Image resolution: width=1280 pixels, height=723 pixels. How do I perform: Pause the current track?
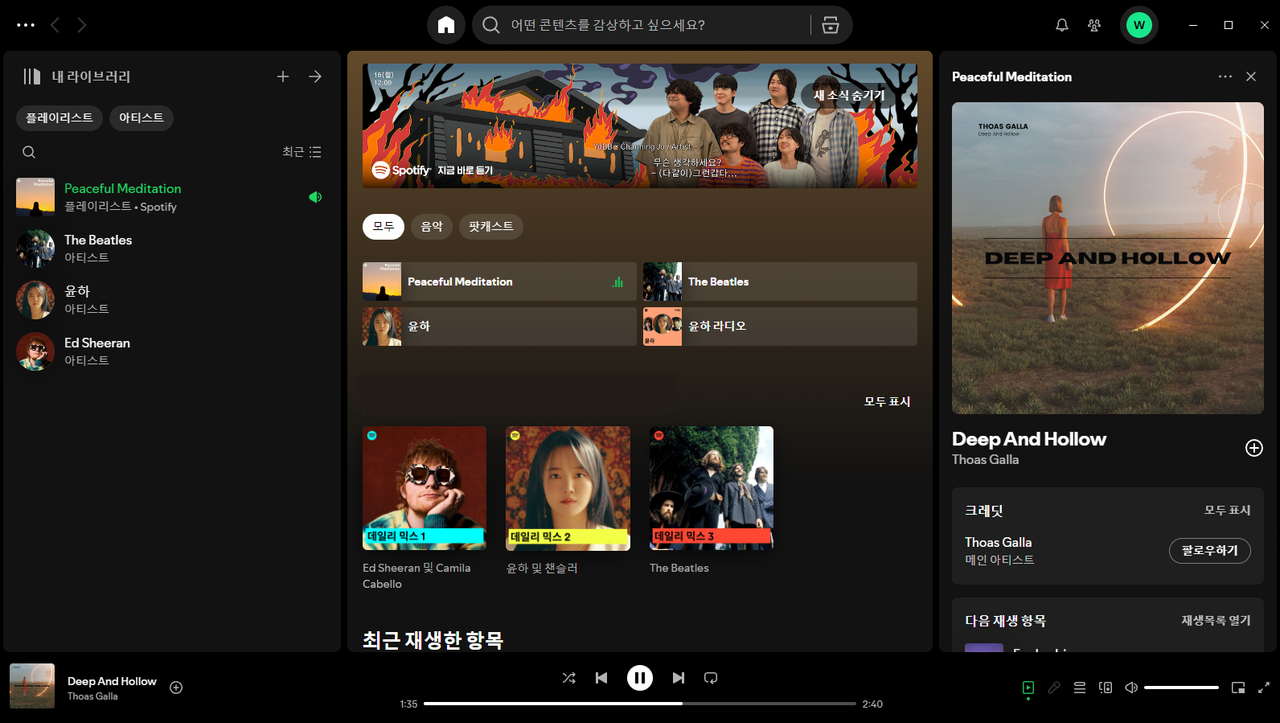[640, 678]
